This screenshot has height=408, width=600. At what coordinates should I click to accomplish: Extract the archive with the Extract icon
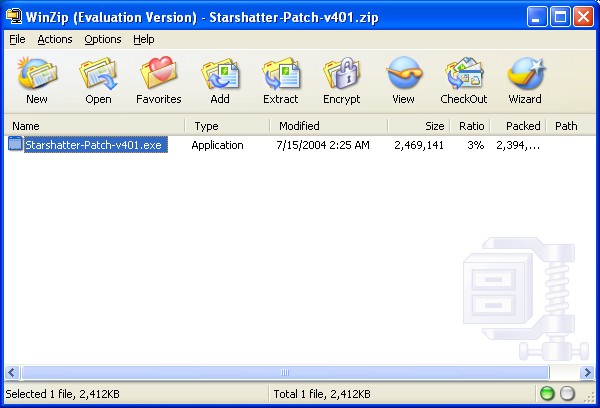281,73
